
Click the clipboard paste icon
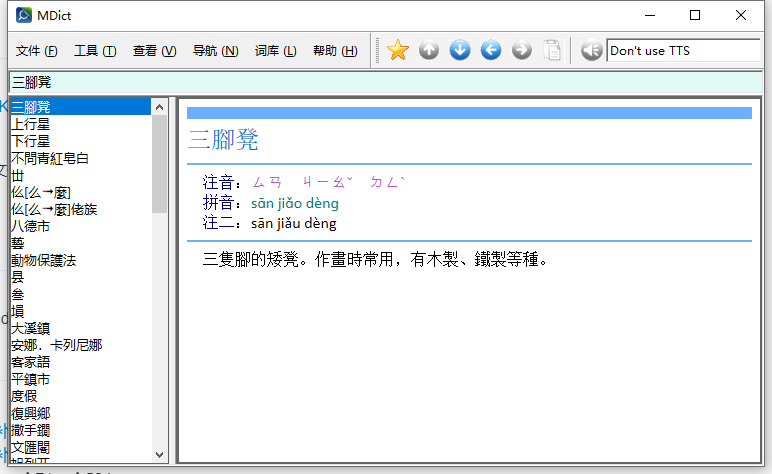(x=552, y=50)
